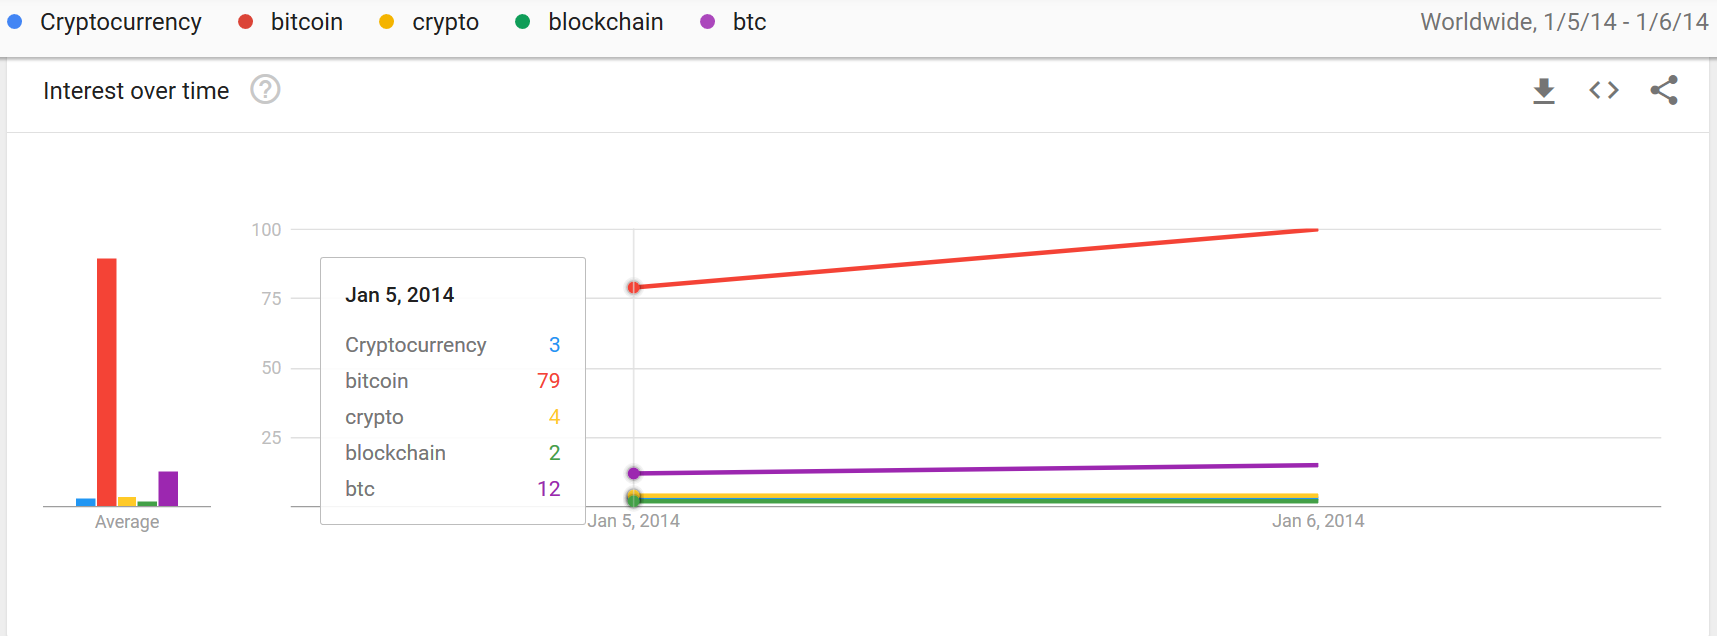Click the blue Cryptocurrency legend dot
The height and width of the screenshot is (636, 1717).
tap(15, 22)
